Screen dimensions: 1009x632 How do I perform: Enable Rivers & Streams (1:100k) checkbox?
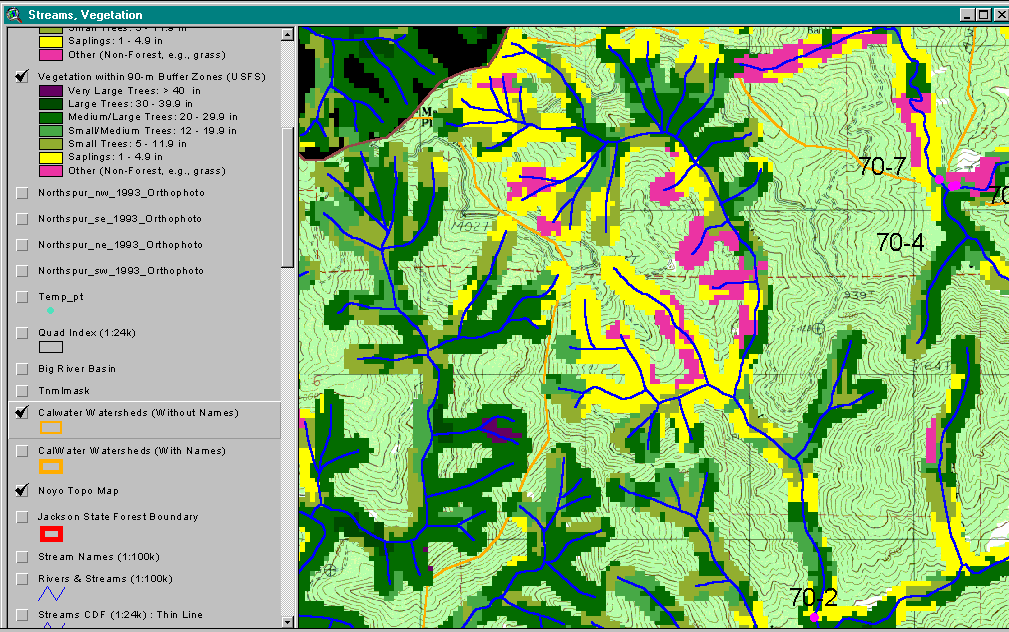(x=22, y=579)
